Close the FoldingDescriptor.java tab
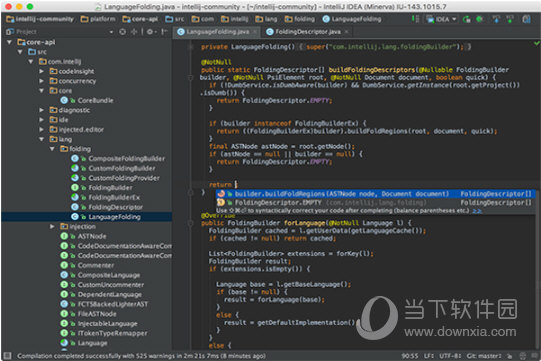This screenshot has width=541, height=361. pyautogui.click(x=346, y=32)
